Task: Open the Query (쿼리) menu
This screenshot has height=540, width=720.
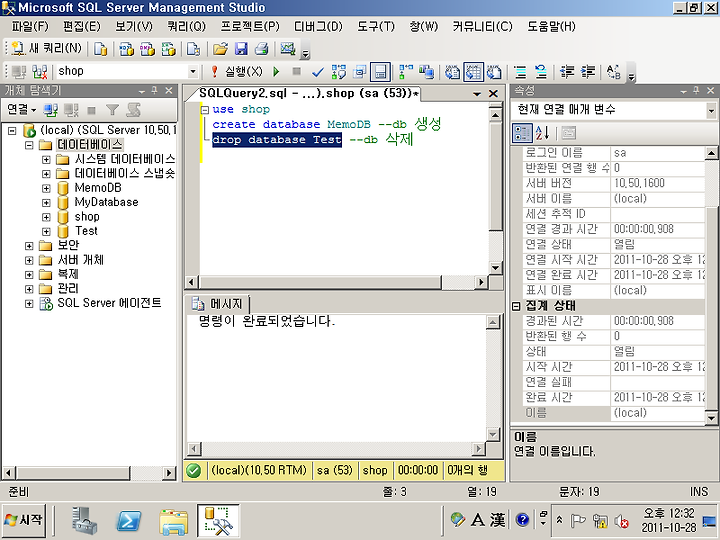Action: click(186, 26)
